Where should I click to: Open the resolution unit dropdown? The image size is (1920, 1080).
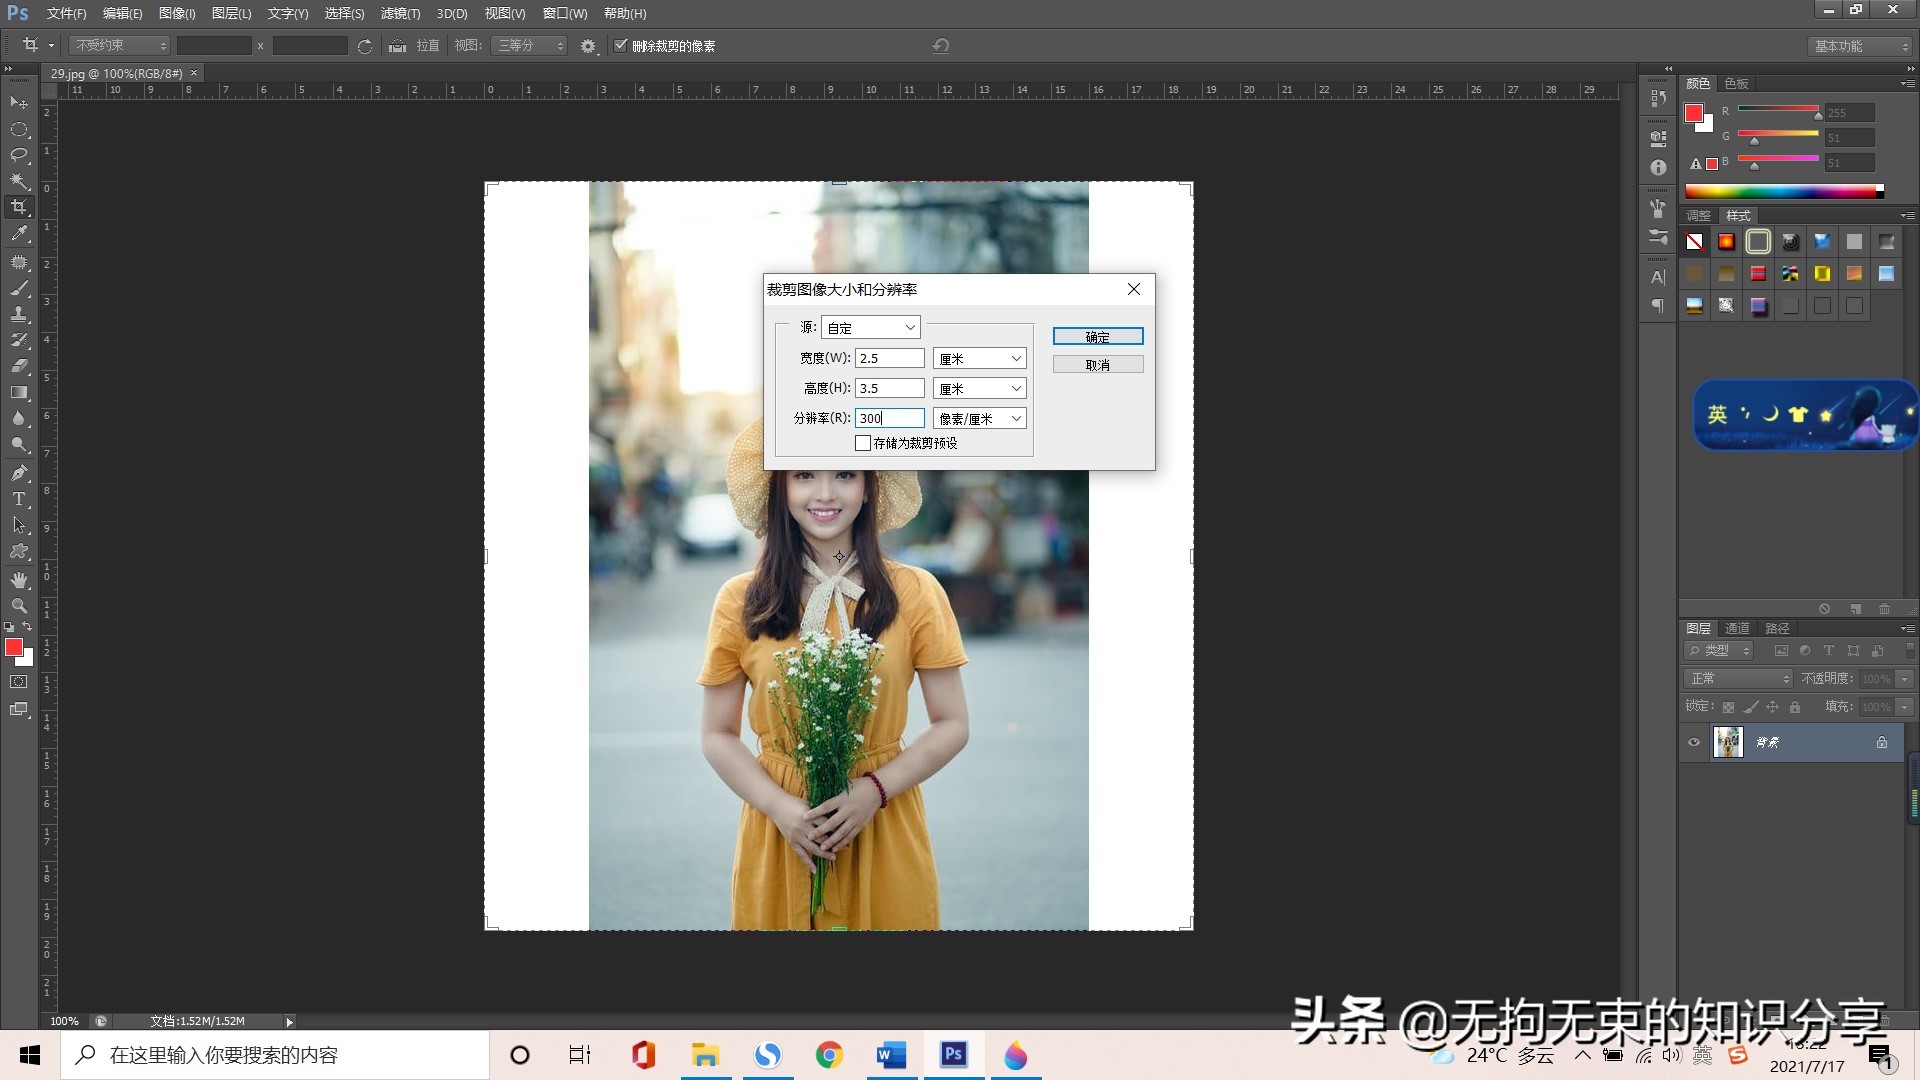point(979,418)
